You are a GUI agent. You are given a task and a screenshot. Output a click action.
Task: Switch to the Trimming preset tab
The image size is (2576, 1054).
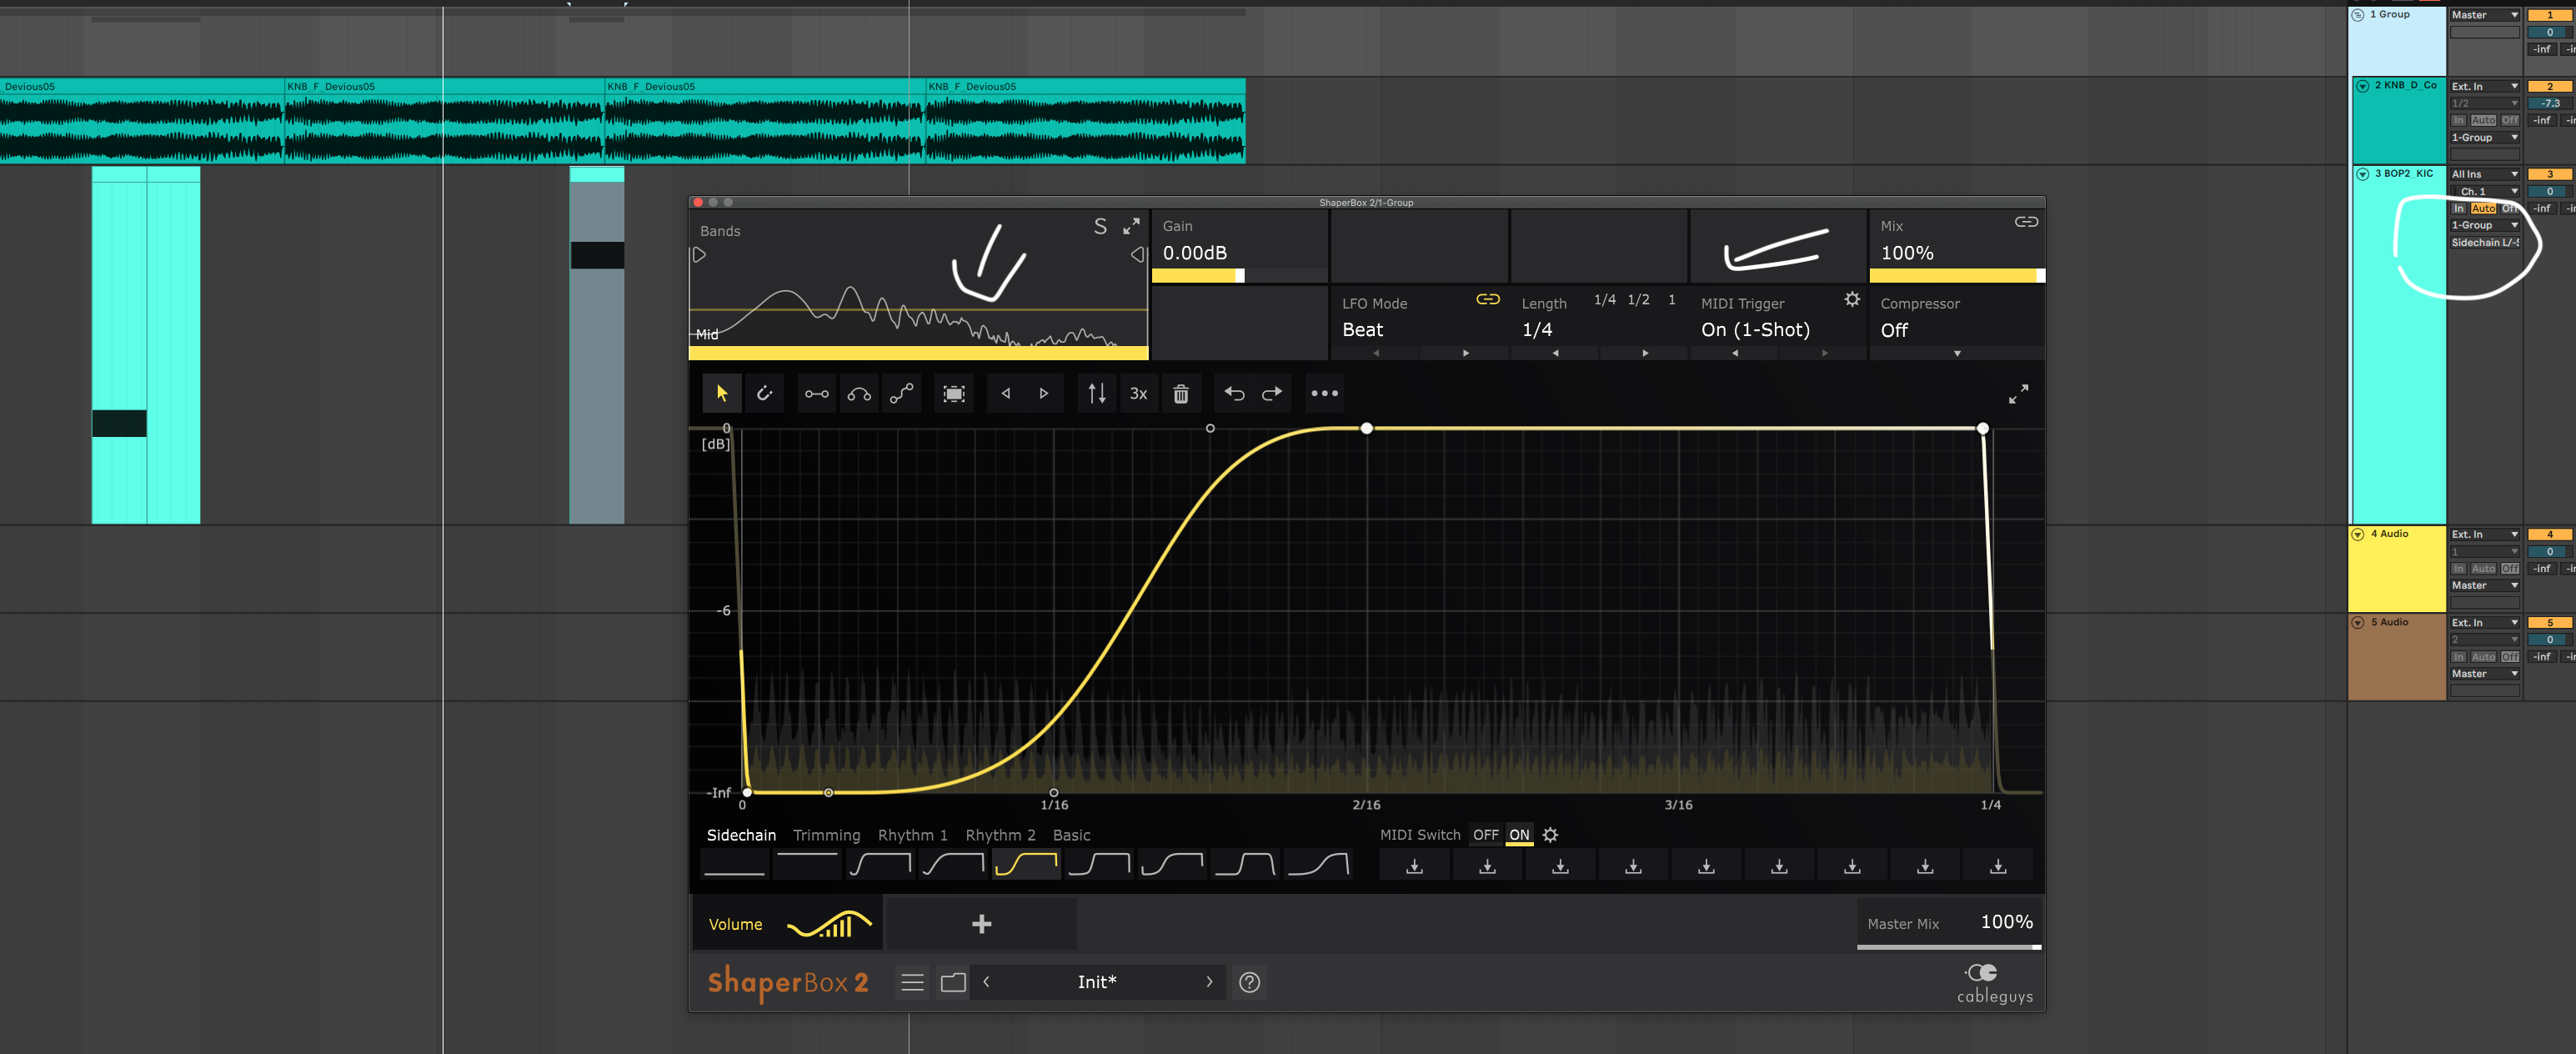[x=826, y=835]
